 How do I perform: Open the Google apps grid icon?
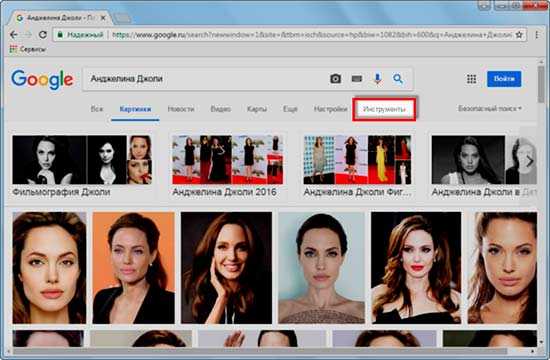coord(471,79)
